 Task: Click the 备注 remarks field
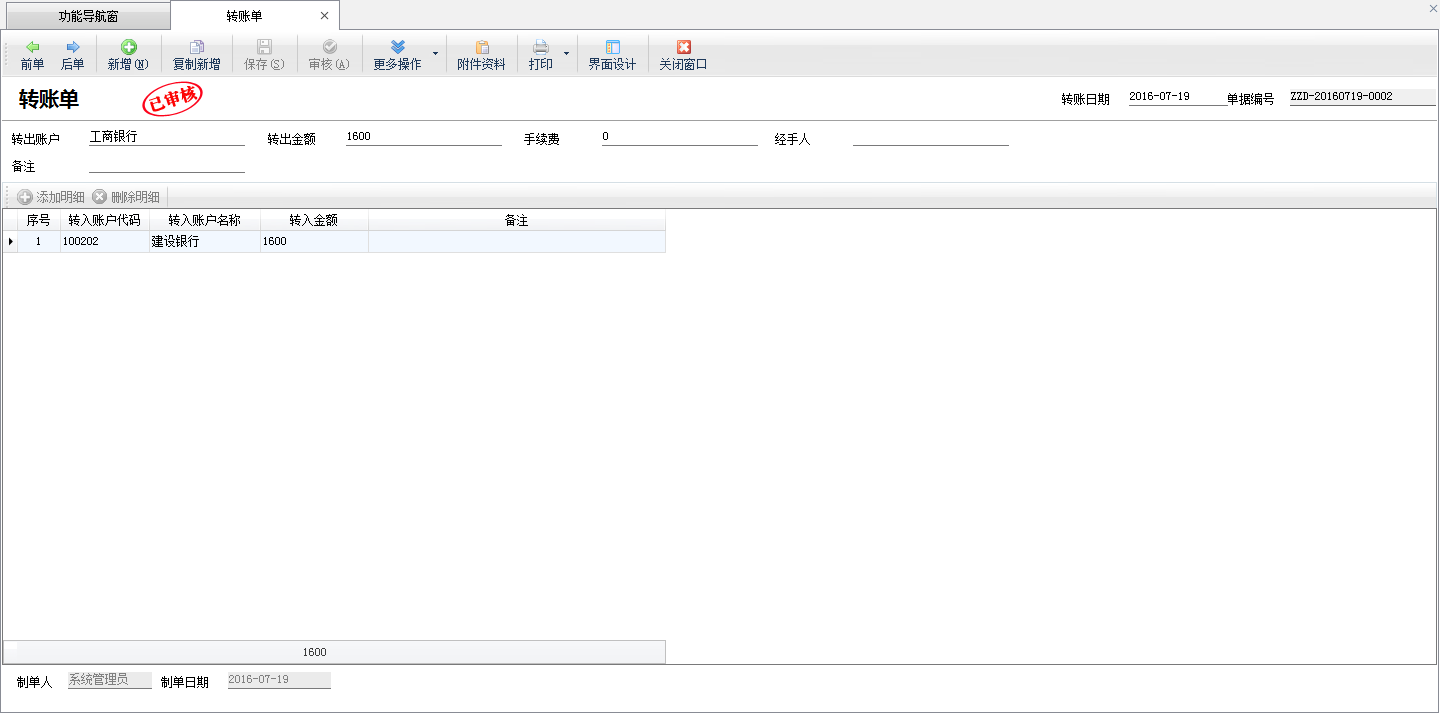[166, 165]
